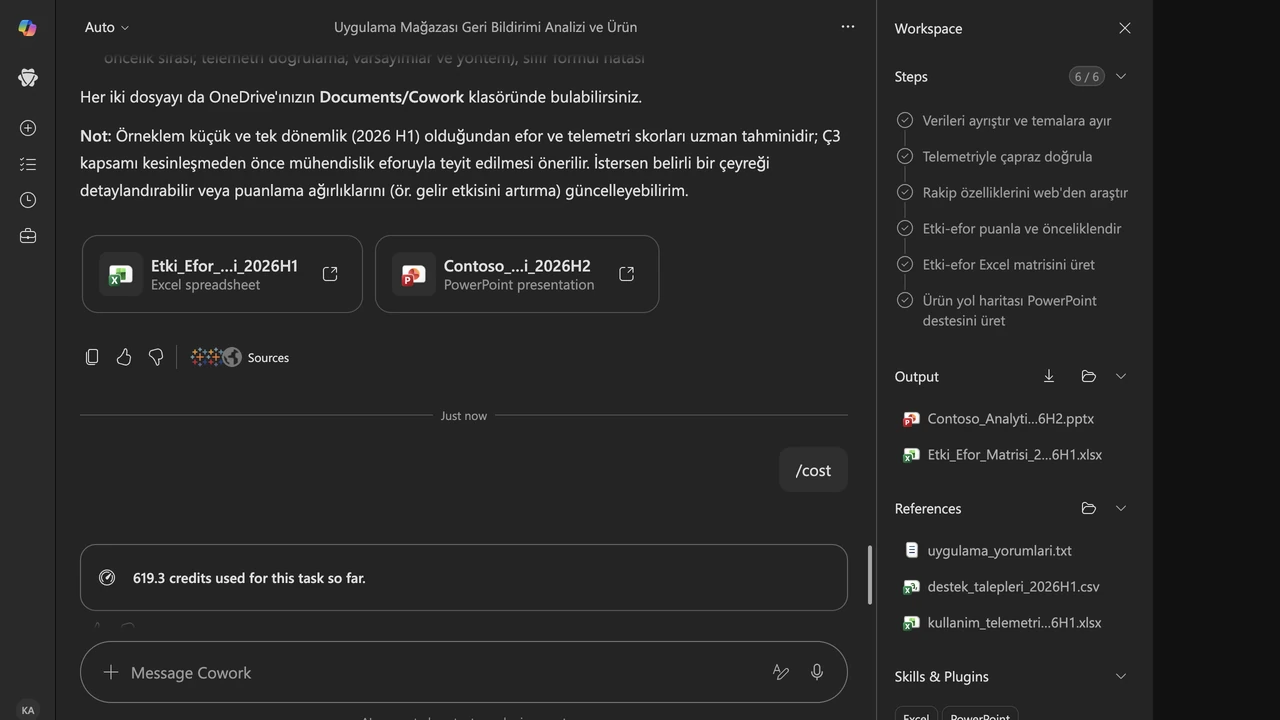Open the References folder icon
1280x720 pixels.
point(1089,508)
